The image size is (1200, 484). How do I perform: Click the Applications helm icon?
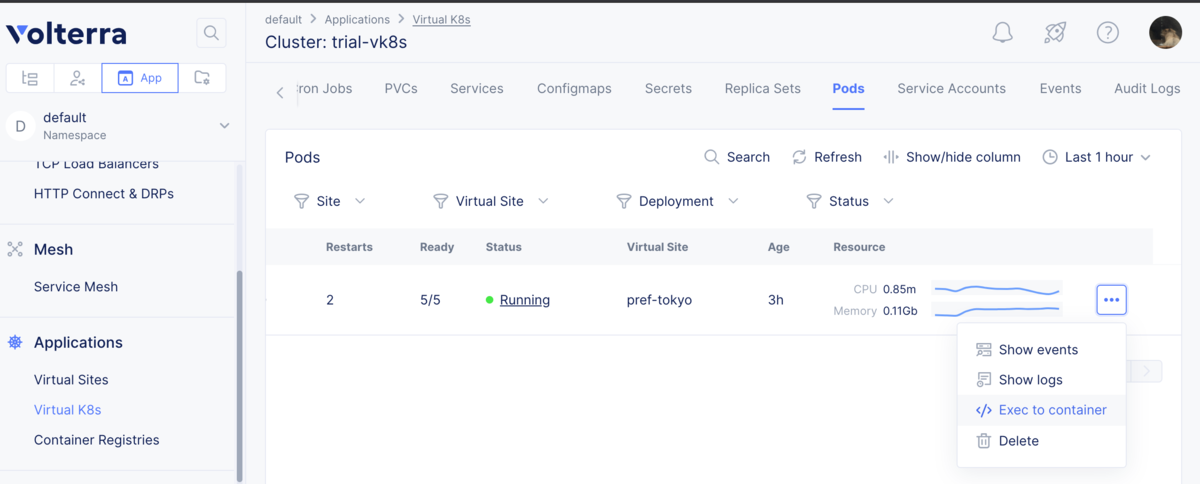(15, 342)
